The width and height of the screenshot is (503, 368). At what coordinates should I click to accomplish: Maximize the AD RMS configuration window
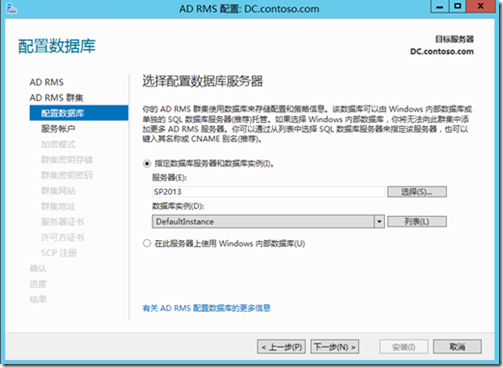point(457,7)
